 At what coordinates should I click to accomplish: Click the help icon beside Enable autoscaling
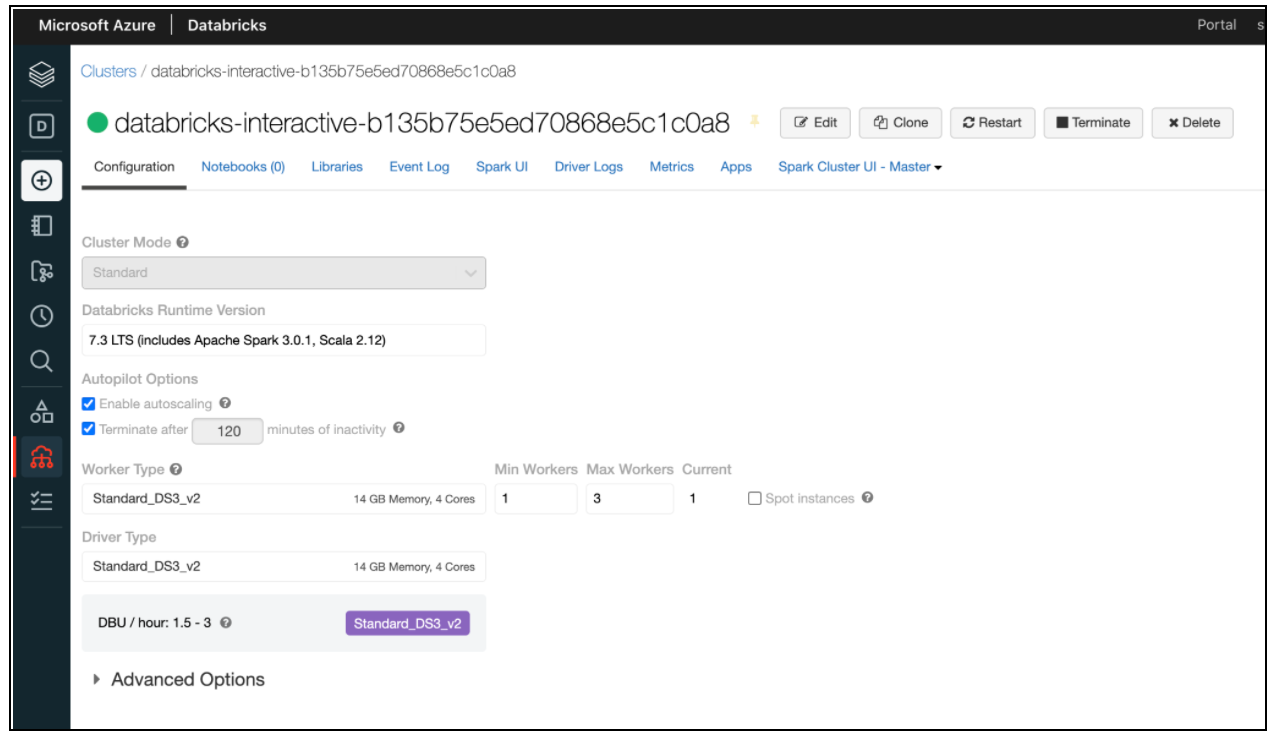tap(225, 403)
